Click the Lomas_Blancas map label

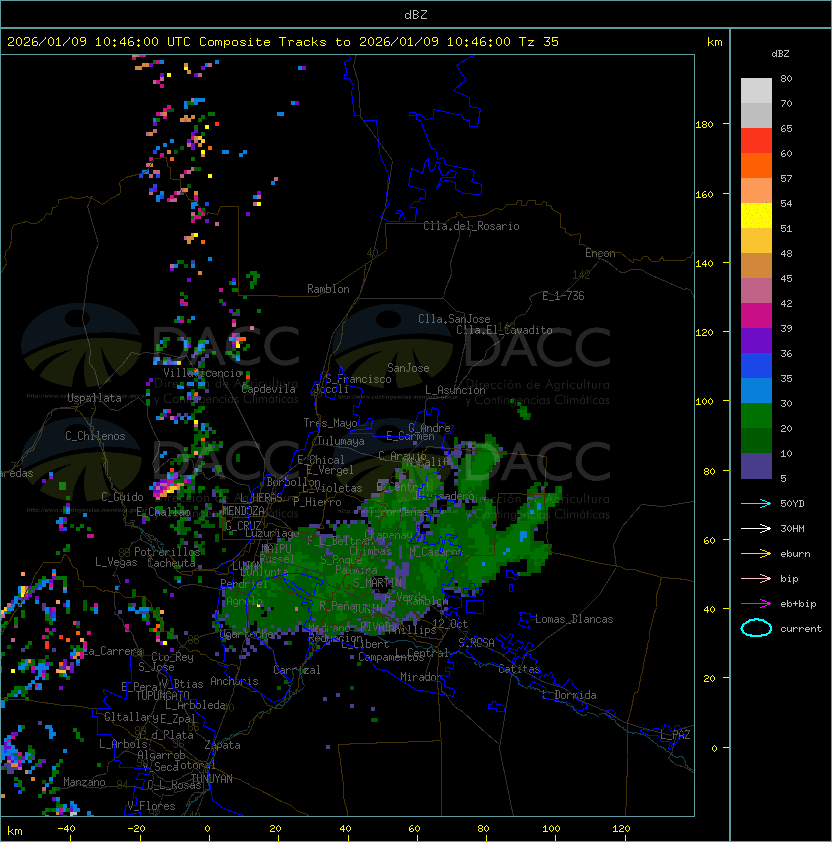tap(574, 619)
